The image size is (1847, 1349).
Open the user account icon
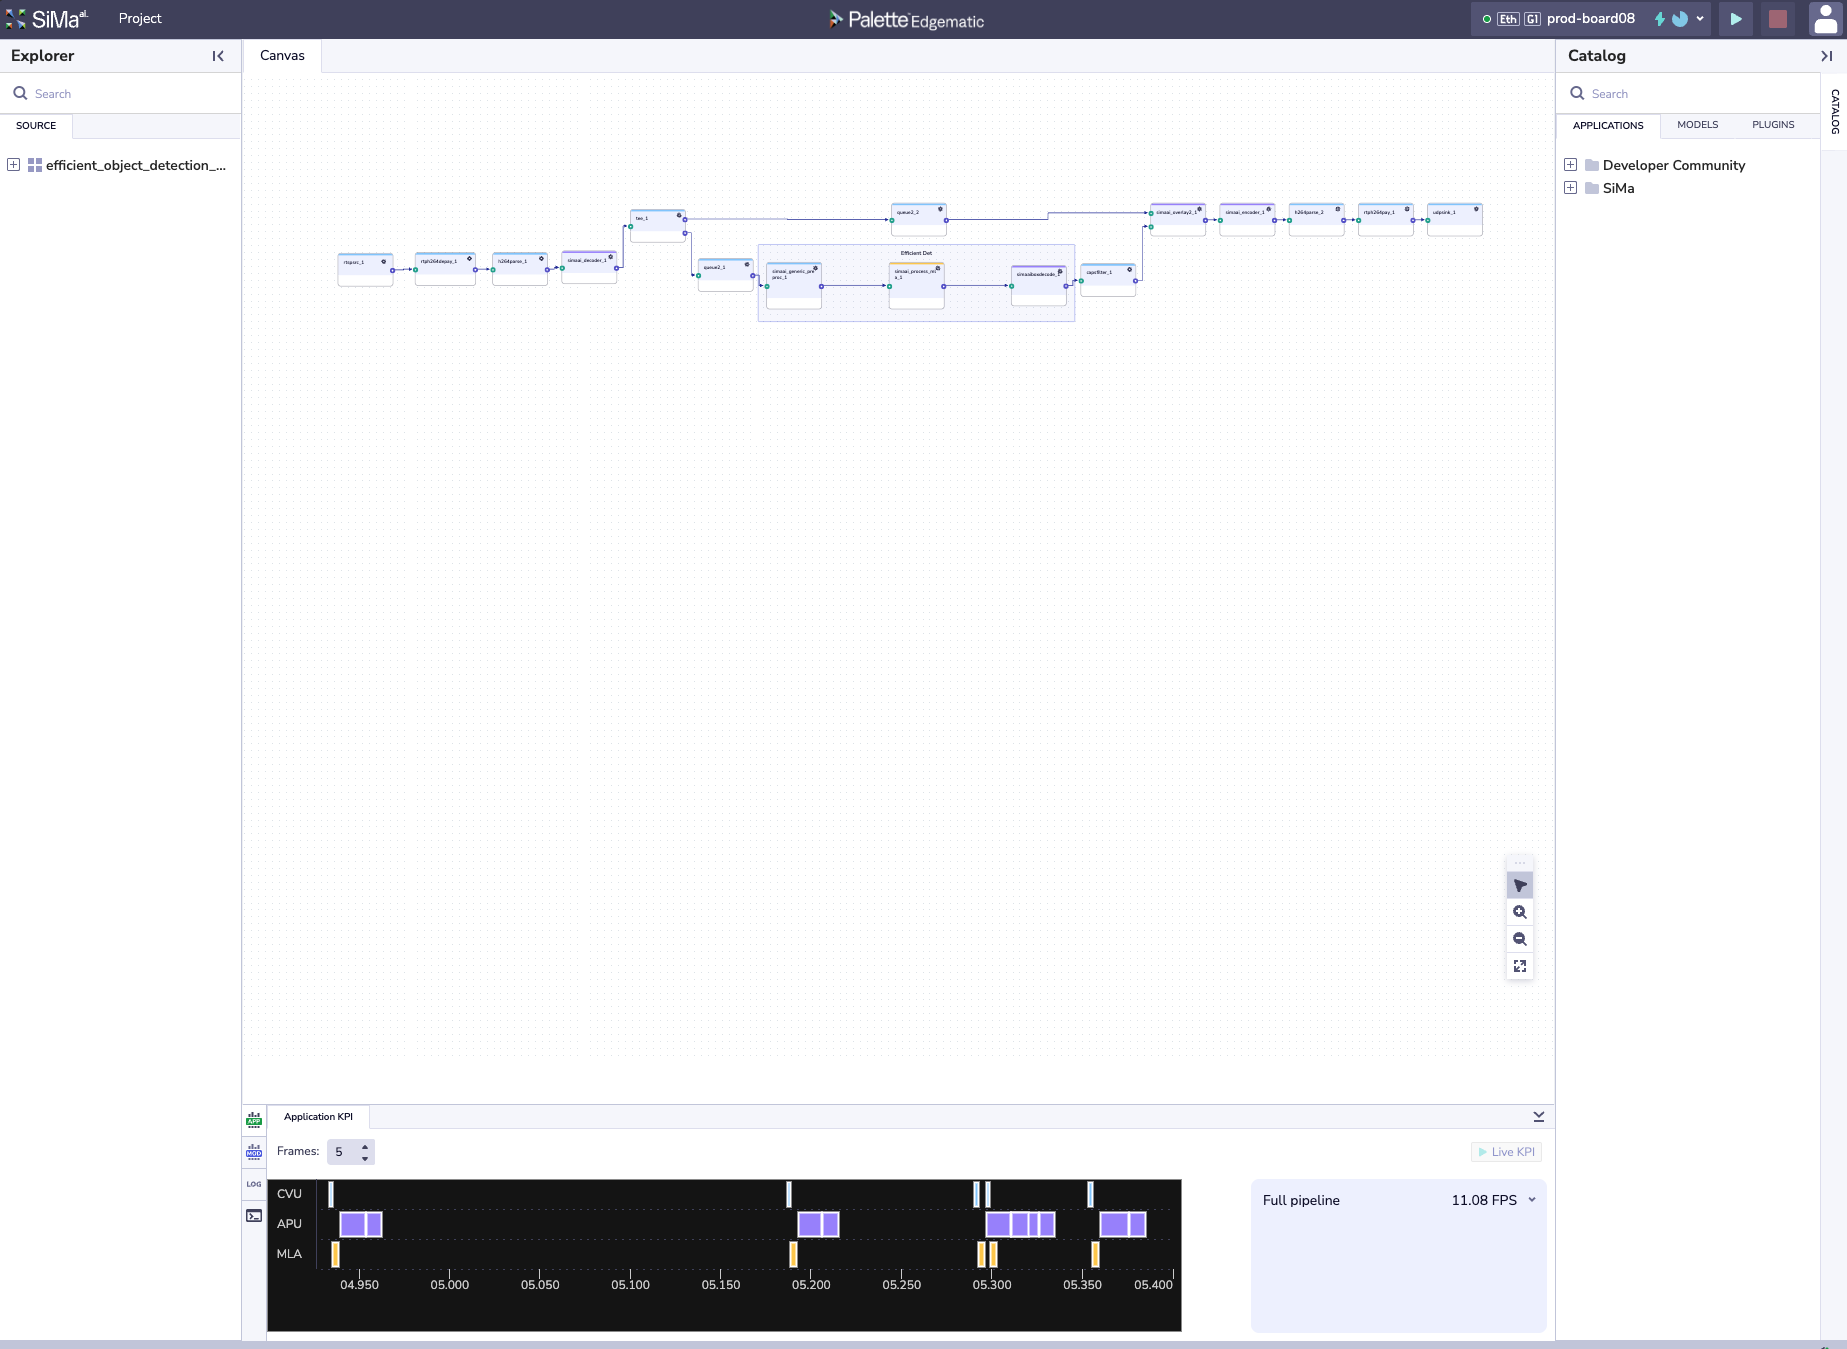1825,19
